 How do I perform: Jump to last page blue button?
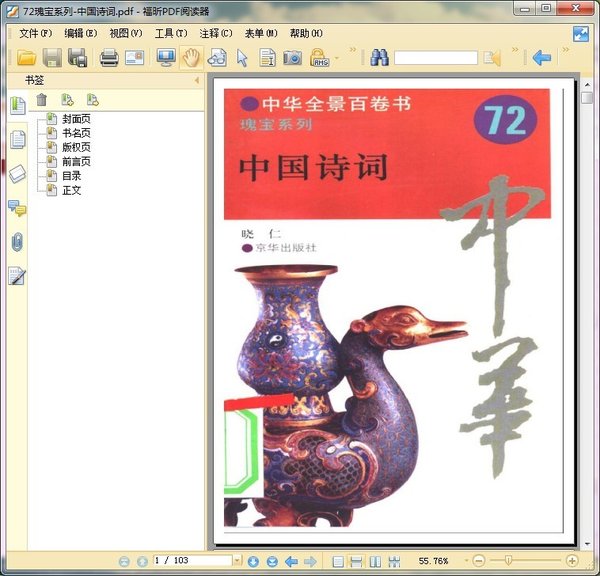272,561
